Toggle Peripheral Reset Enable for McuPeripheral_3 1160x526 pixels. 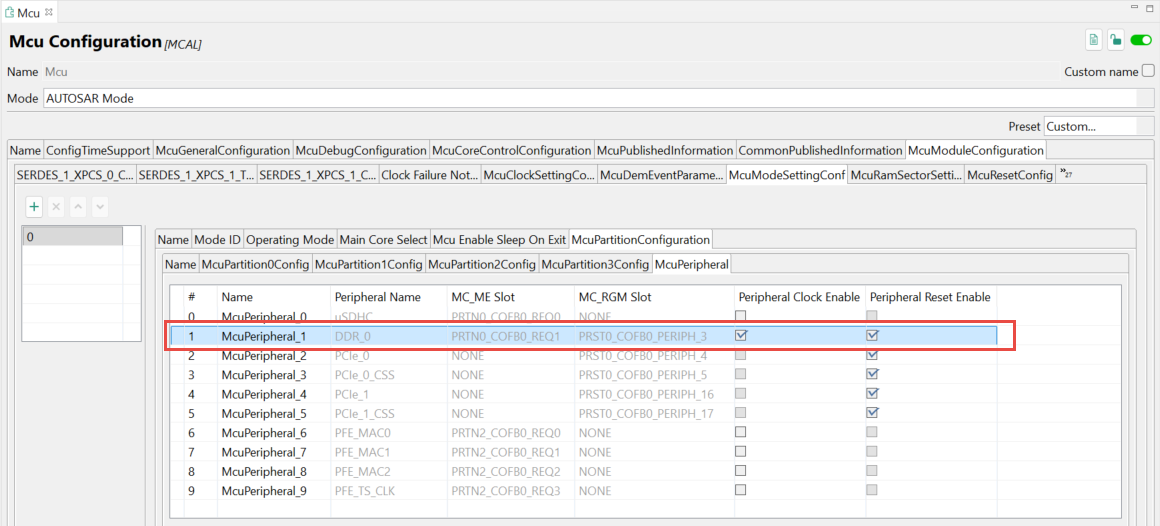click(x=872, y=374)
